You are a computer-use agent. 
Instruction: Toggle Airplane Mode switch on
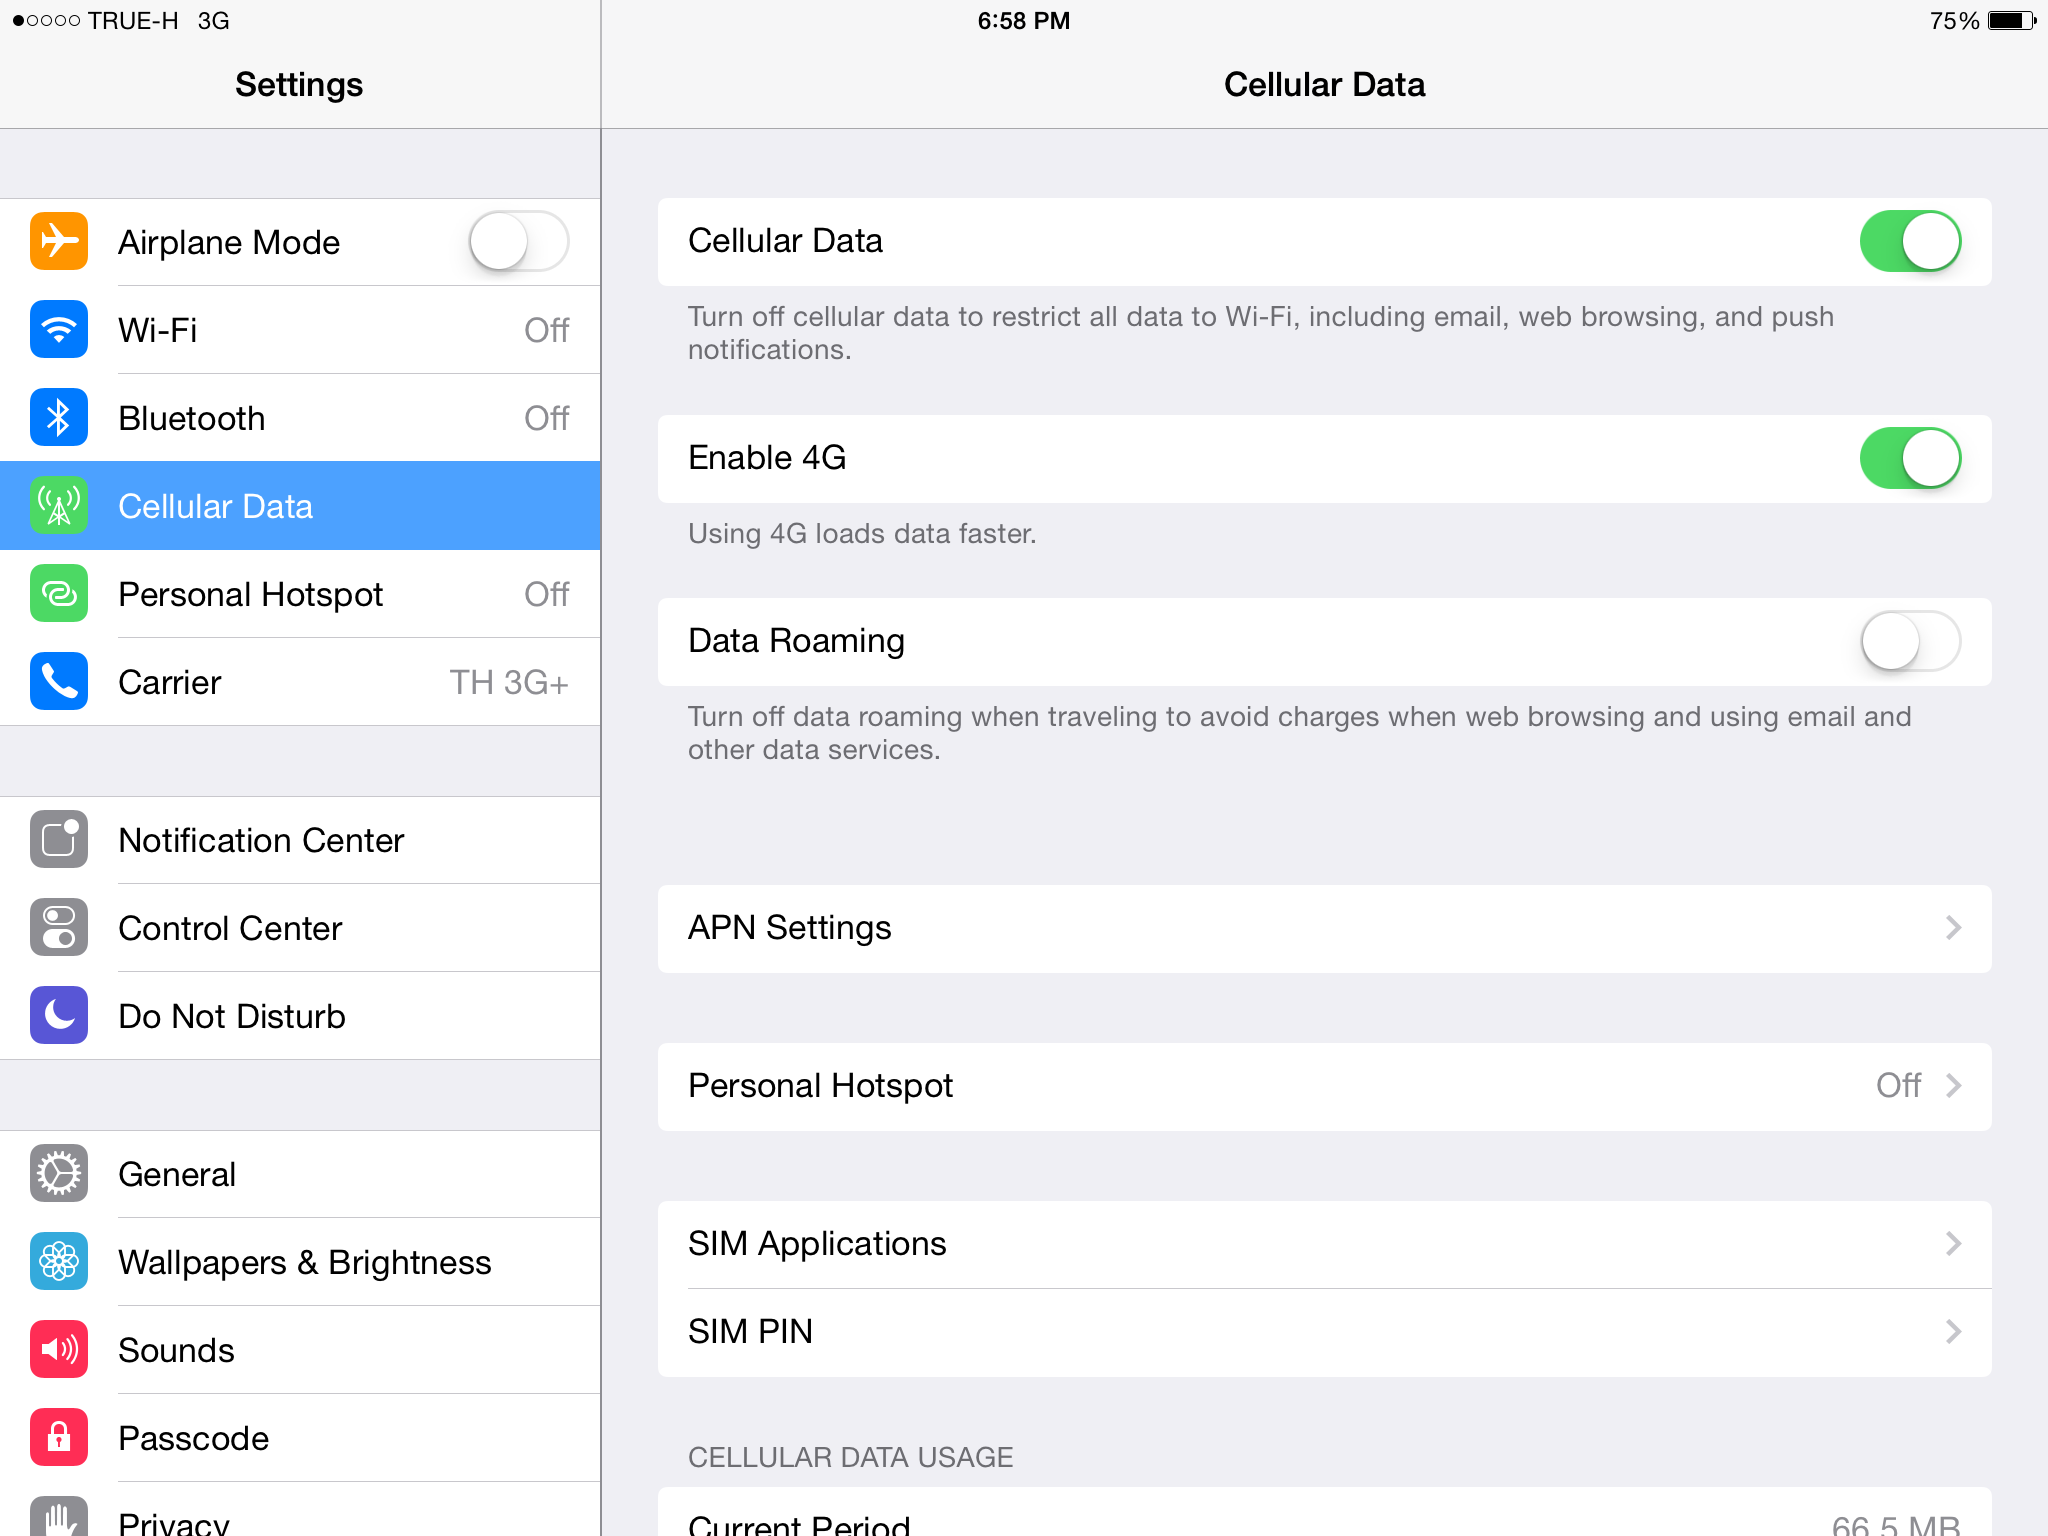(518, 241)
